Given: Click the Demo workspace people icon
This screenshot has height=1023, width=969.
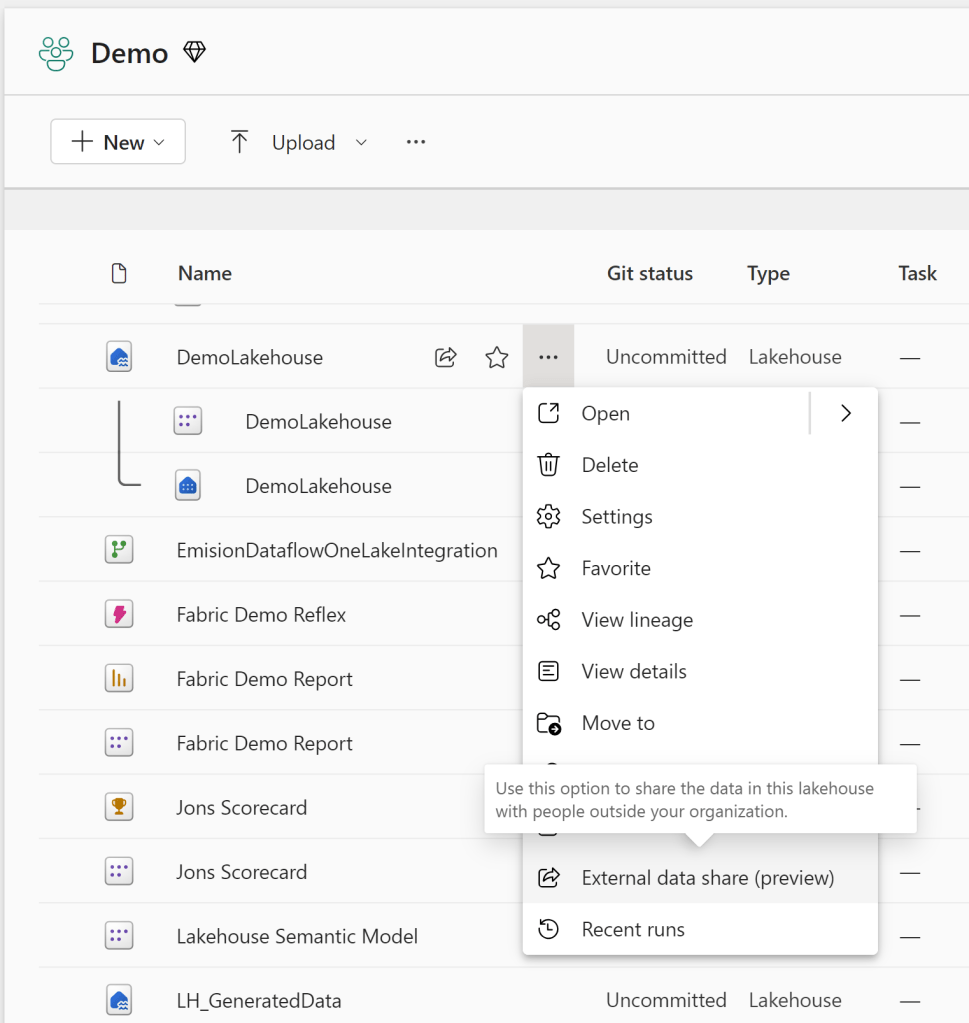Looking at the screenshot, I should click(56, 53).
